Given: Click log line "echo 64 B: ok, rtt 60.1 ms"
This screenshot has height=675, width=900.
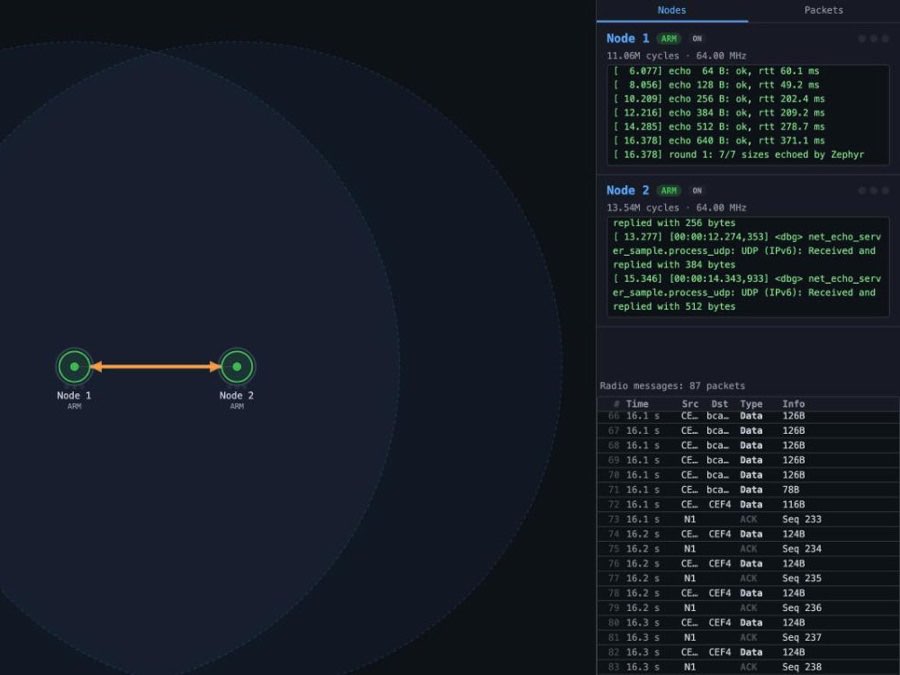Looking at the screenshot, I should pos(716,71).
